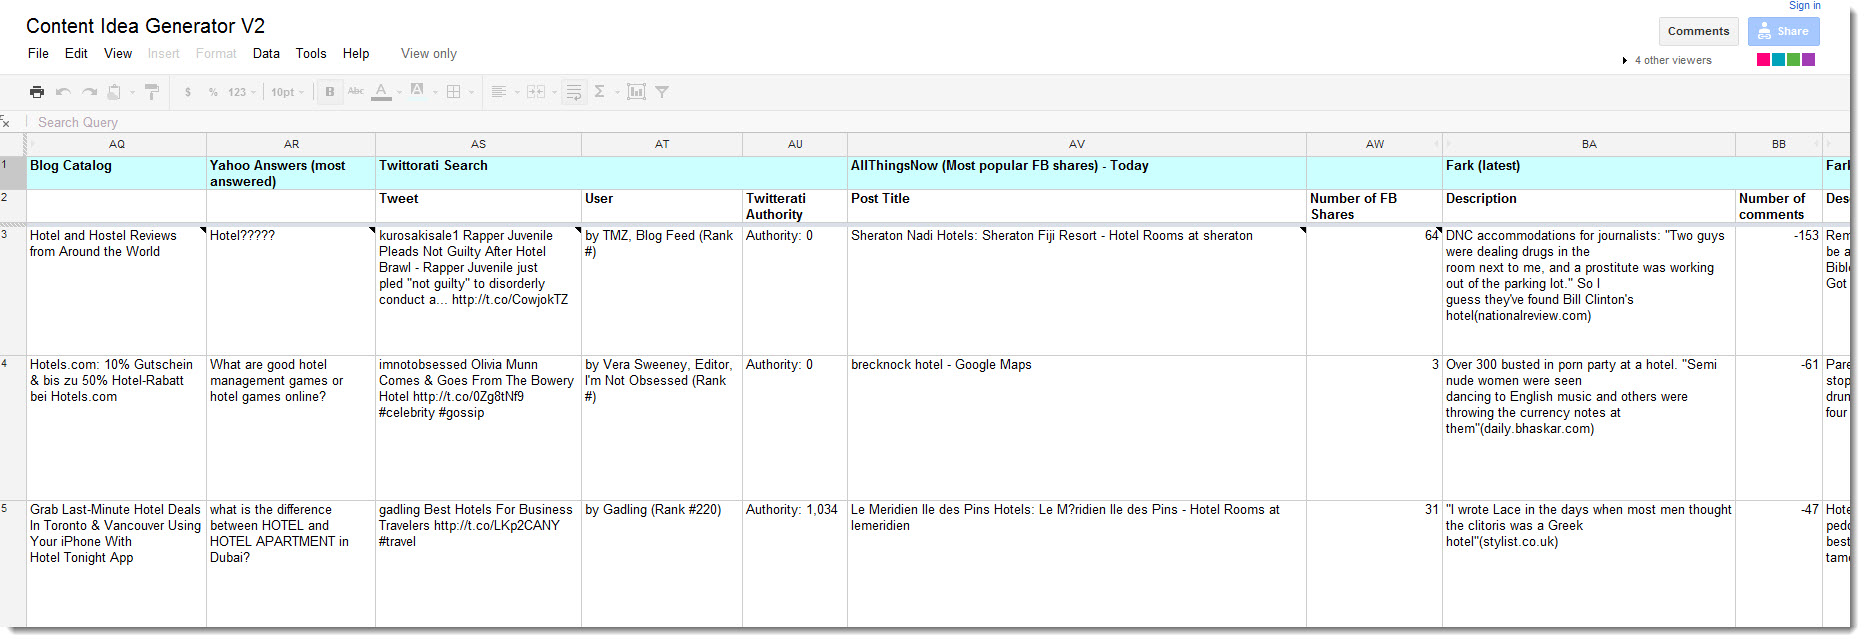Click the Filter funnel icon

tap(662, 92)
